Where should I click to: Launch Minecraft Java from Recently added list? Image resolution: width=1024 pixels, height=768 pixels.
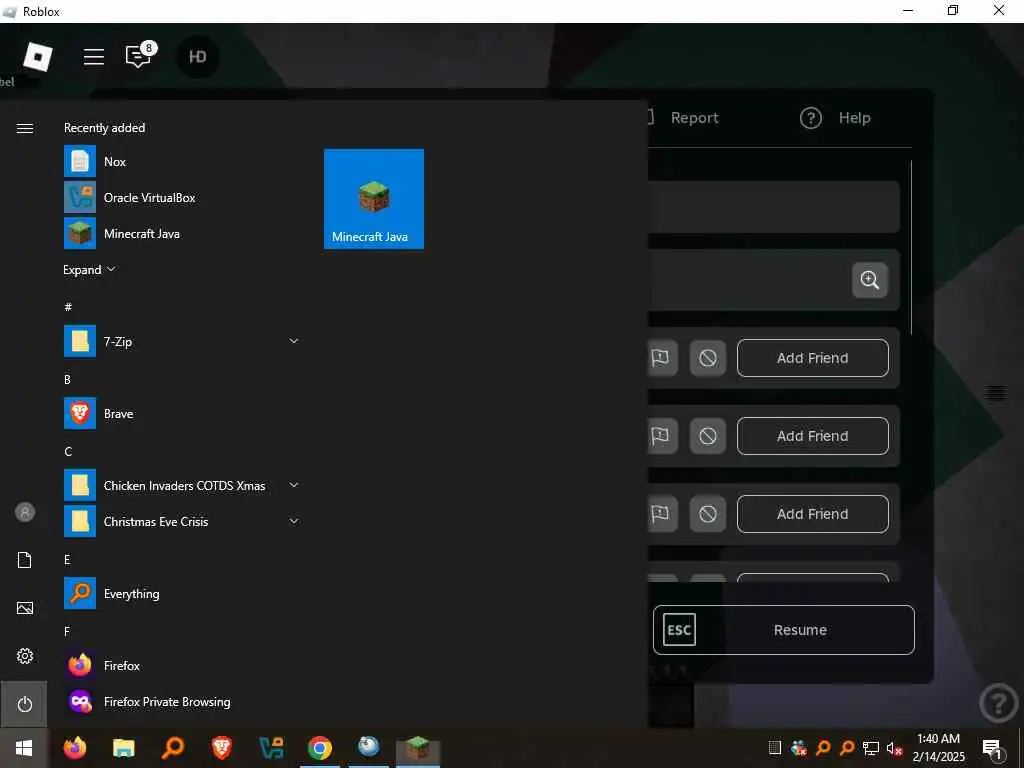[183, 233]
